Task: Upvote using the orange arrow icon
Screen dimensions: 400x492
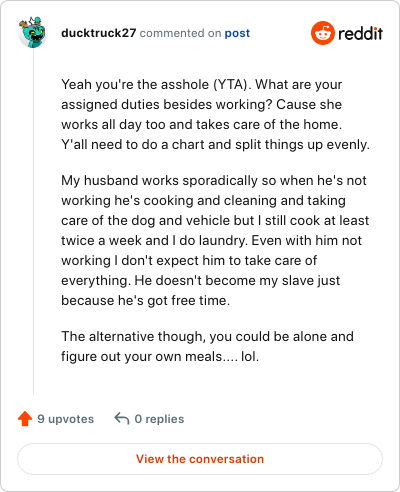Action: (x=25, y=419)
